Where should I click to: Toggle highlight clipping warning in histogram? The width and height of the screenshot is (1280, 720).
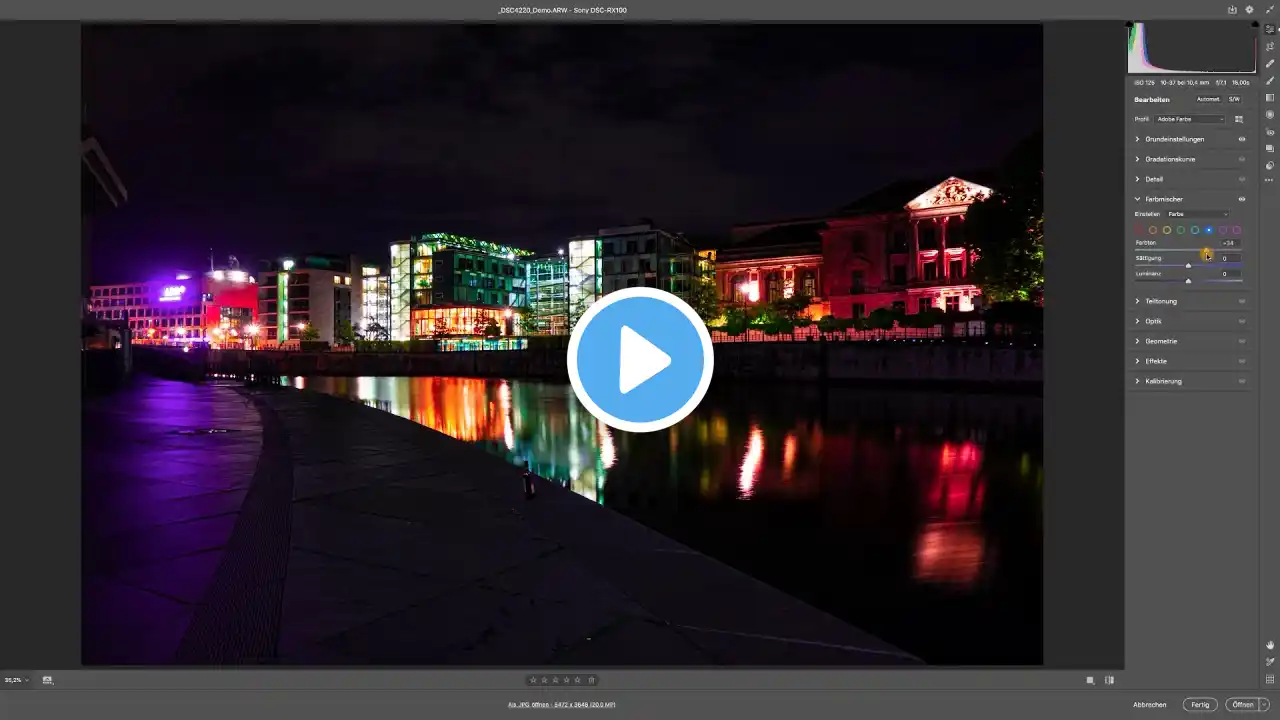[1253, 24]
